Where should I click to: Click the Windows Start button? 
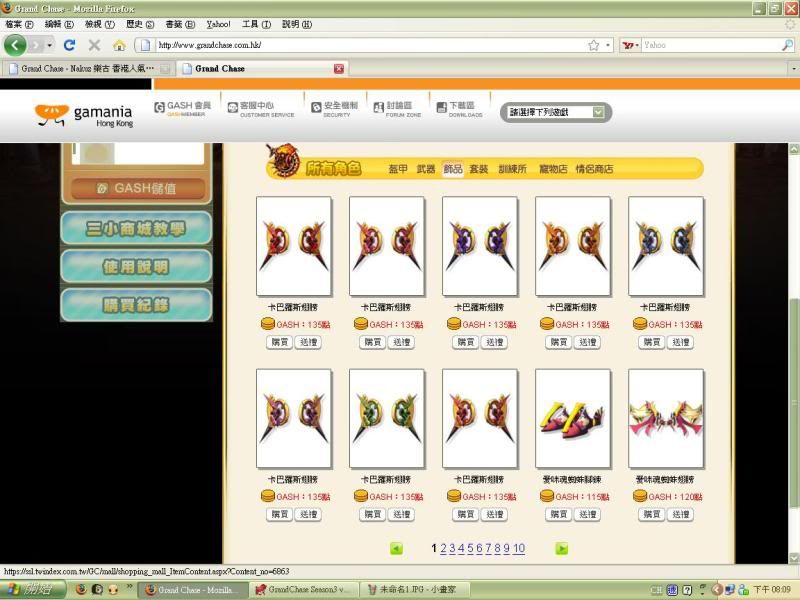[33, 590]
